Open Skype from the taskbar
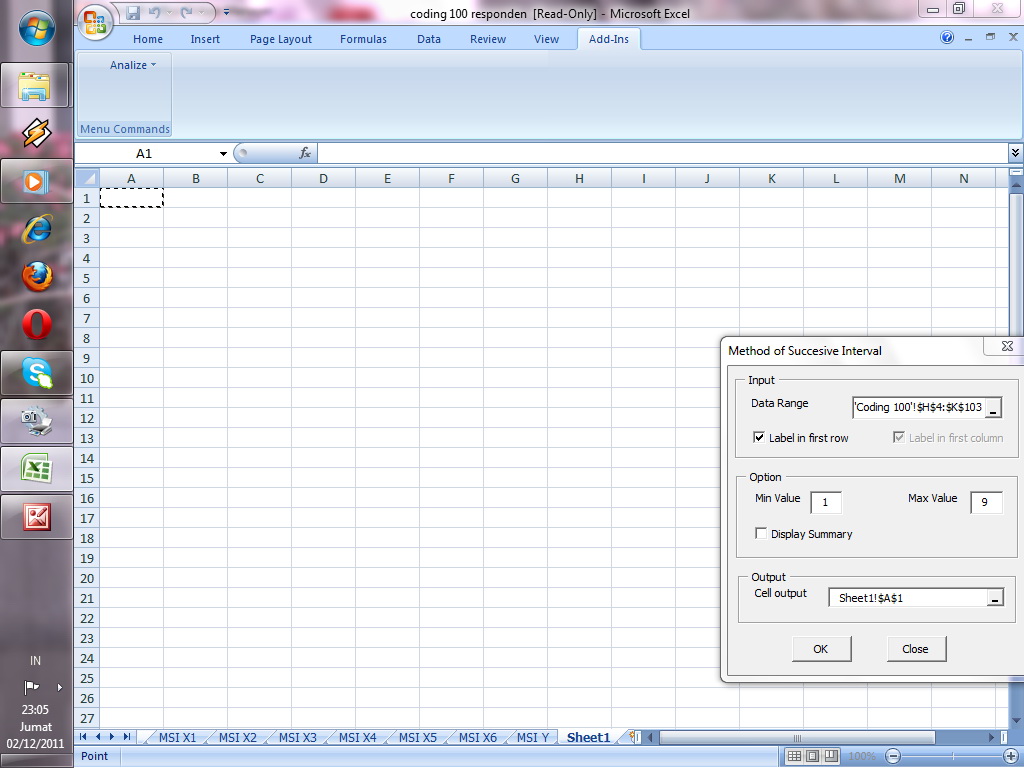 coord(37,373)
